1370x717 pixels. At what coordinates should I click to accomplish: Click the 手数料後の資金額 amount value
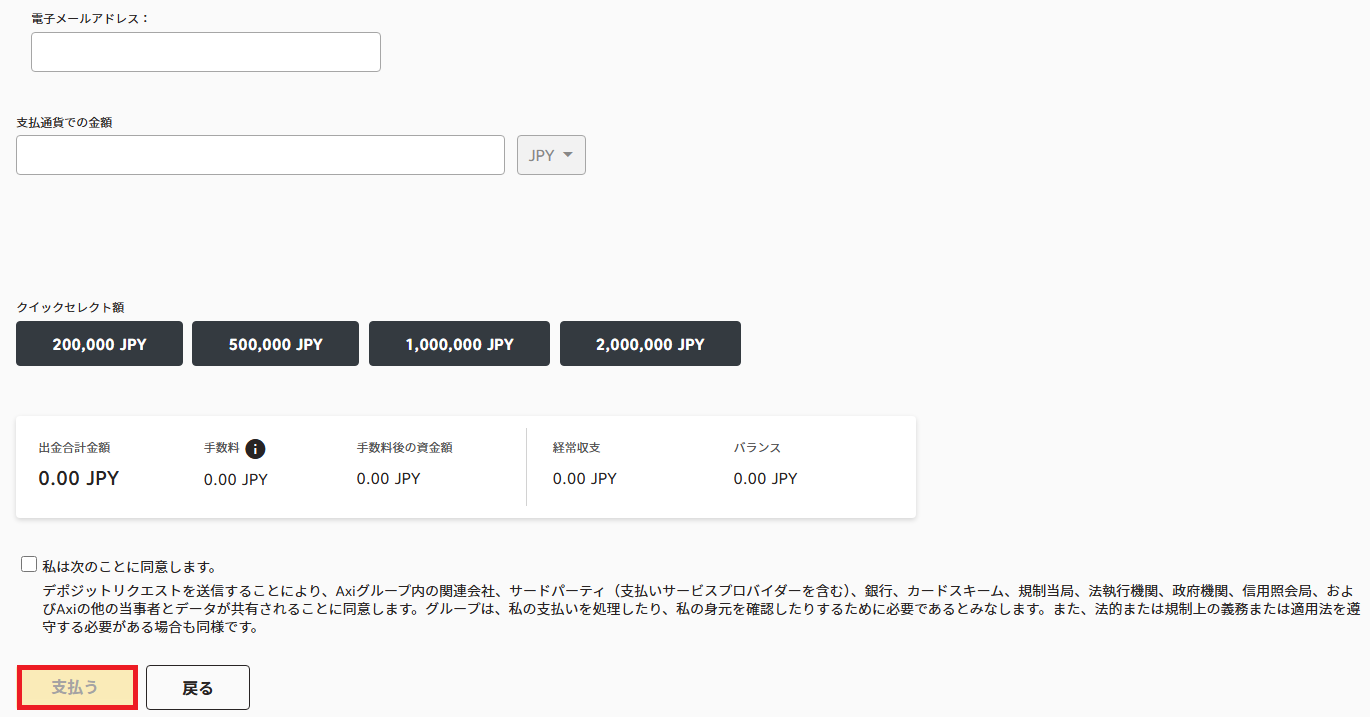(x=388, y=479)
